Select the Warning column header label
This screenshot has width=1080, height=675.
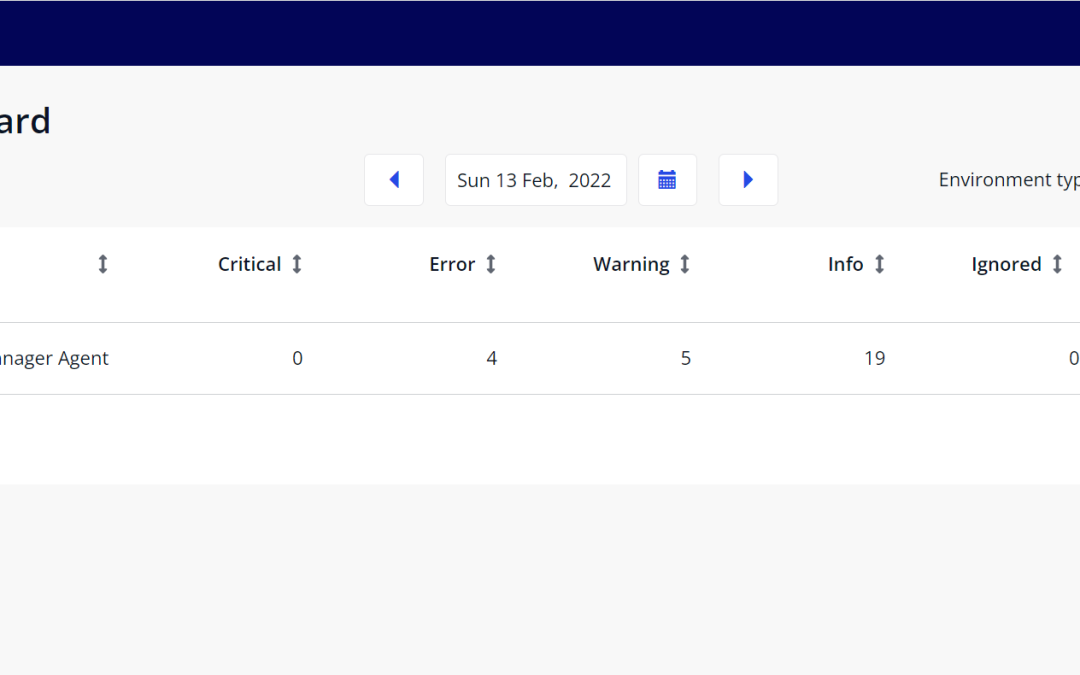pyautogui.click(x=631, y=264)
